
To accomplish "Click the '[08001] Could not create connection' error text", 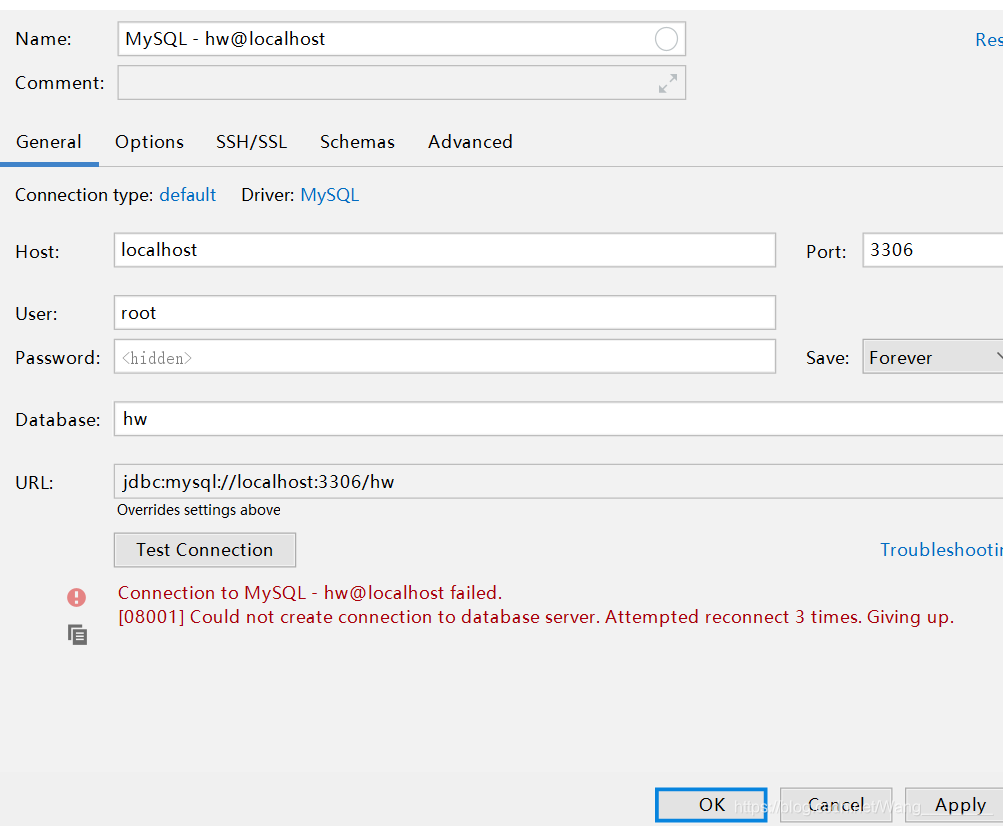I will click(536, 617).
